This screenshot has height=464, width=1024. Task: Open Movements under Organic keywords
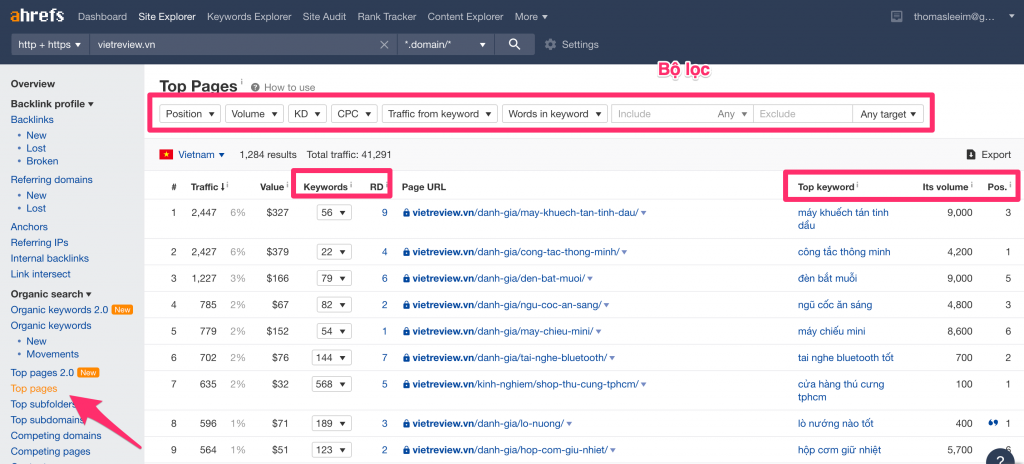(52, 354)
